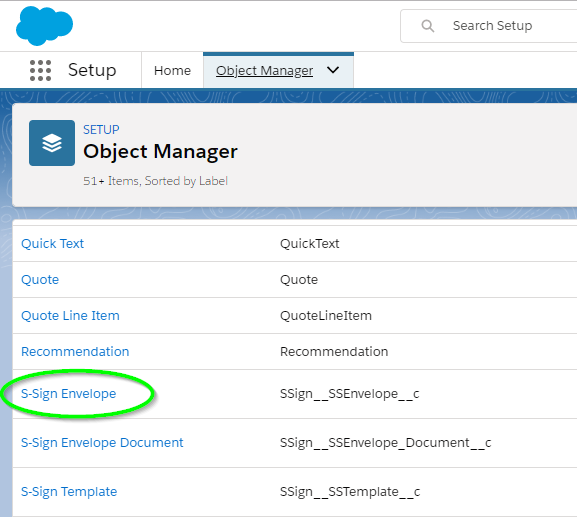Open the S-Sign Template object

(69, 492)
